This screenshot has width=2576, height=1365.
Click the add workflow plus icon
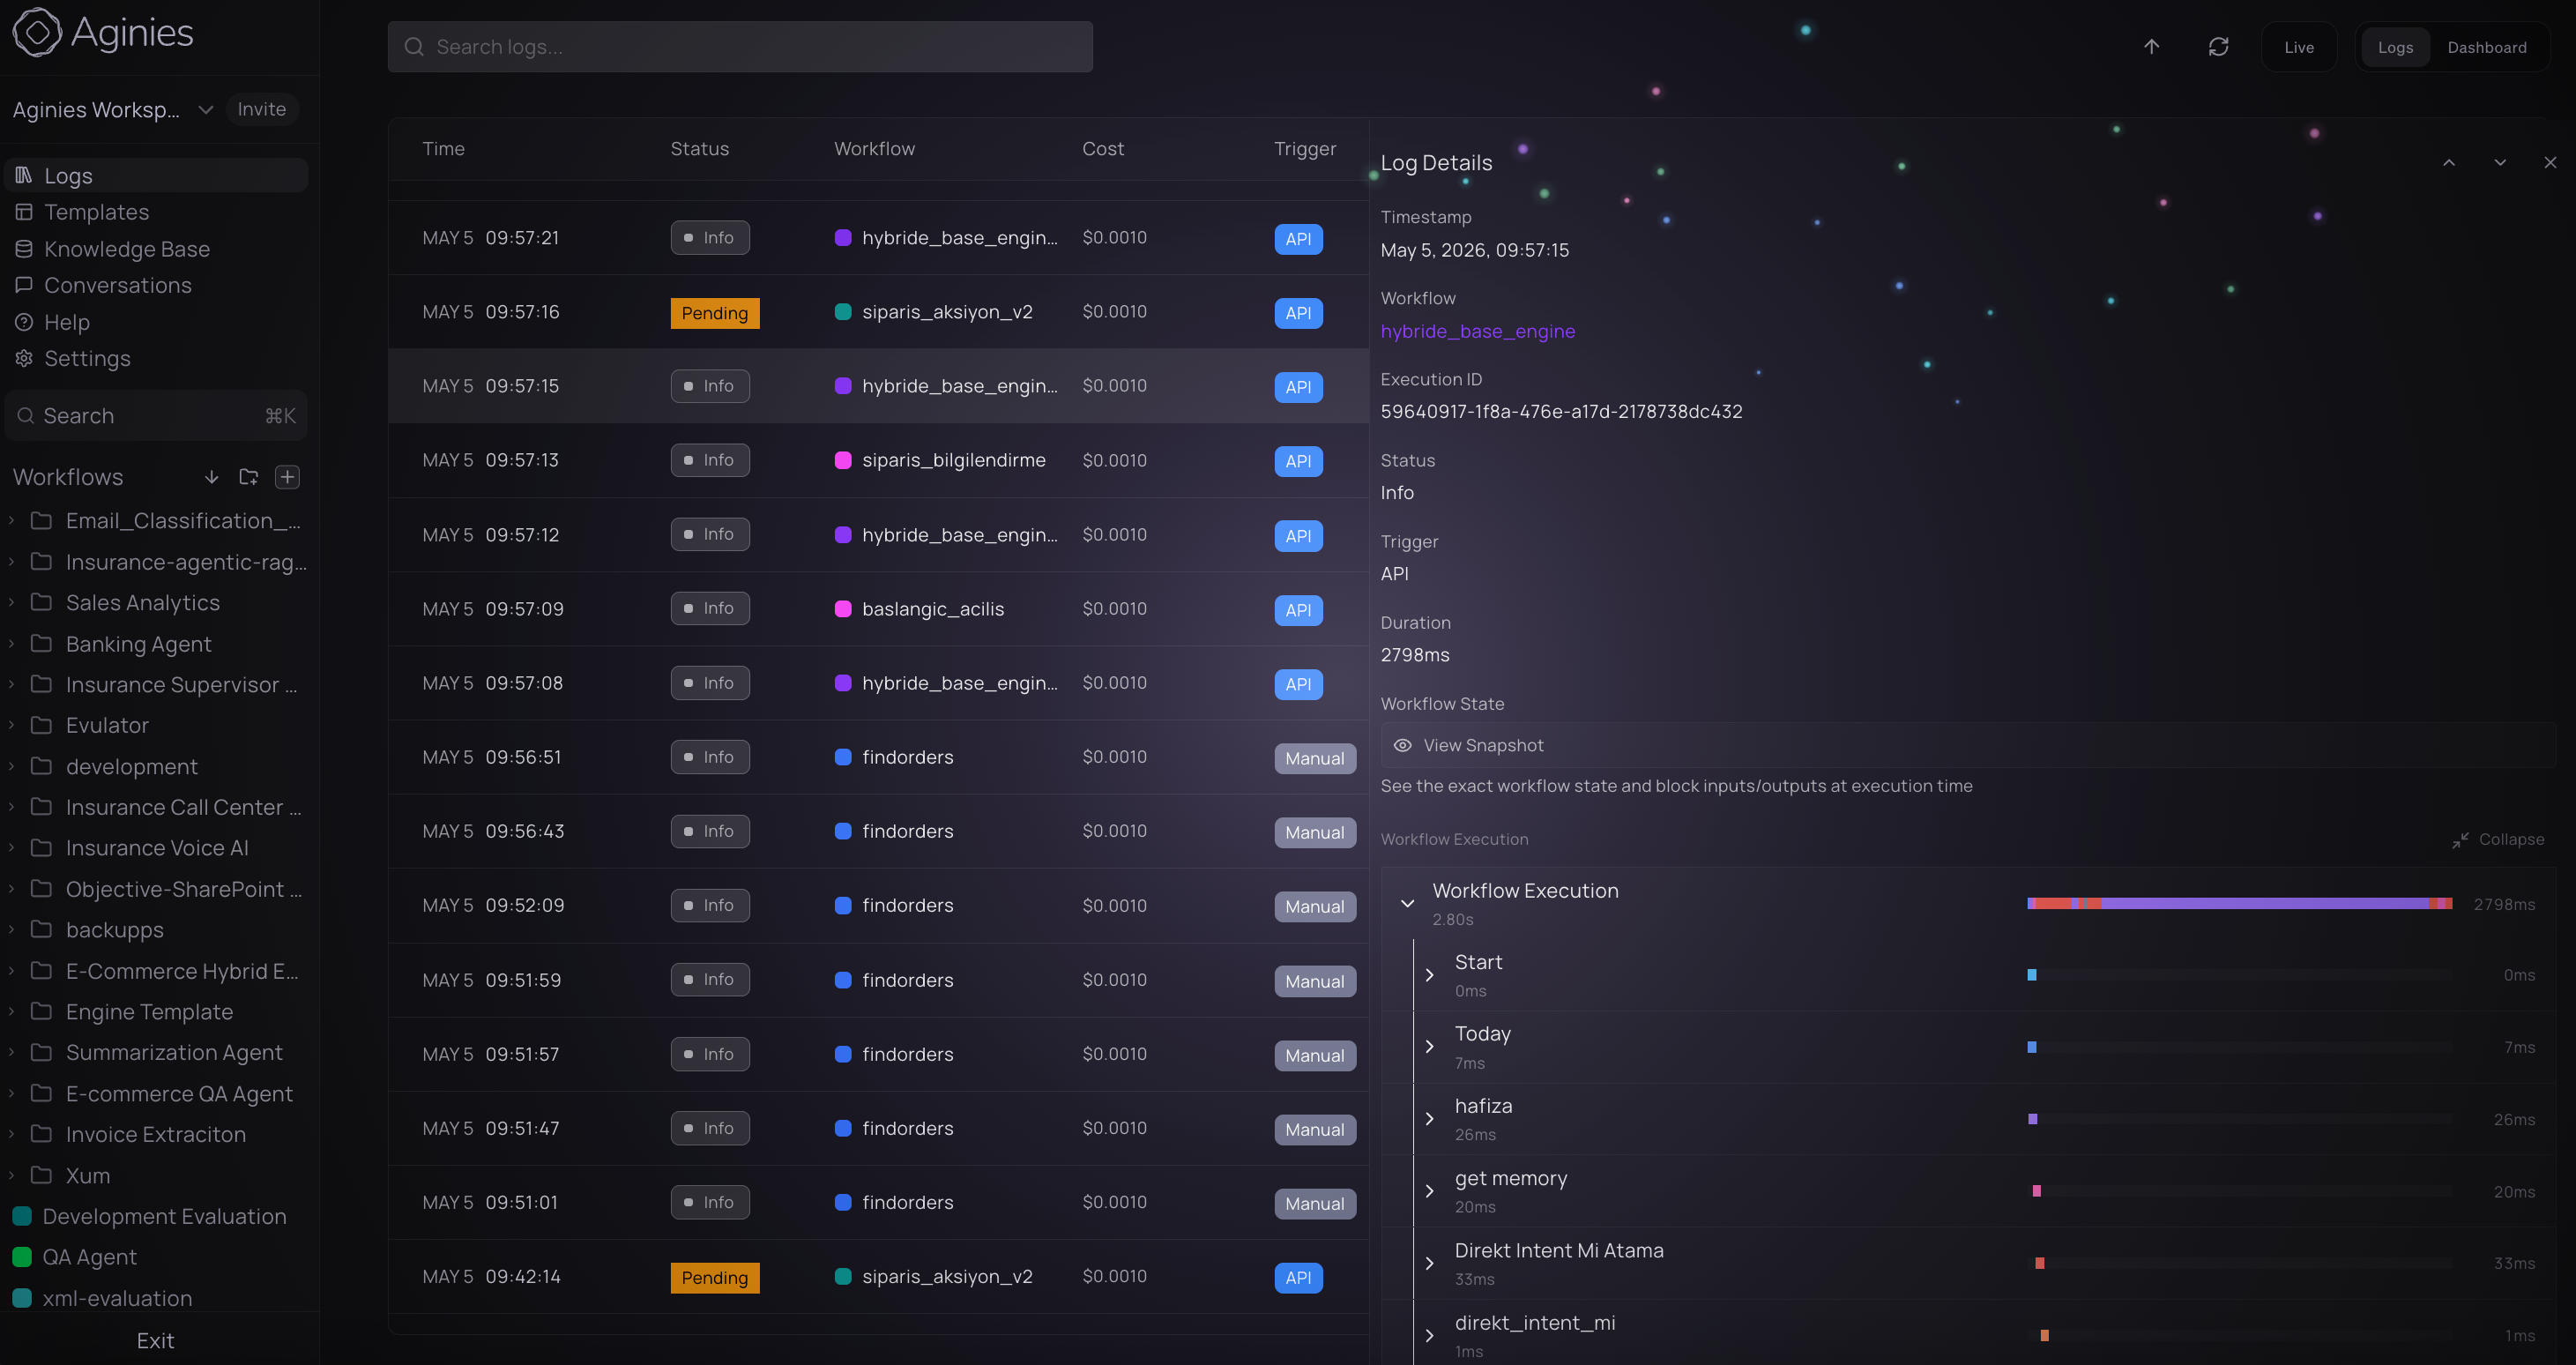click(x=288, y=477)
